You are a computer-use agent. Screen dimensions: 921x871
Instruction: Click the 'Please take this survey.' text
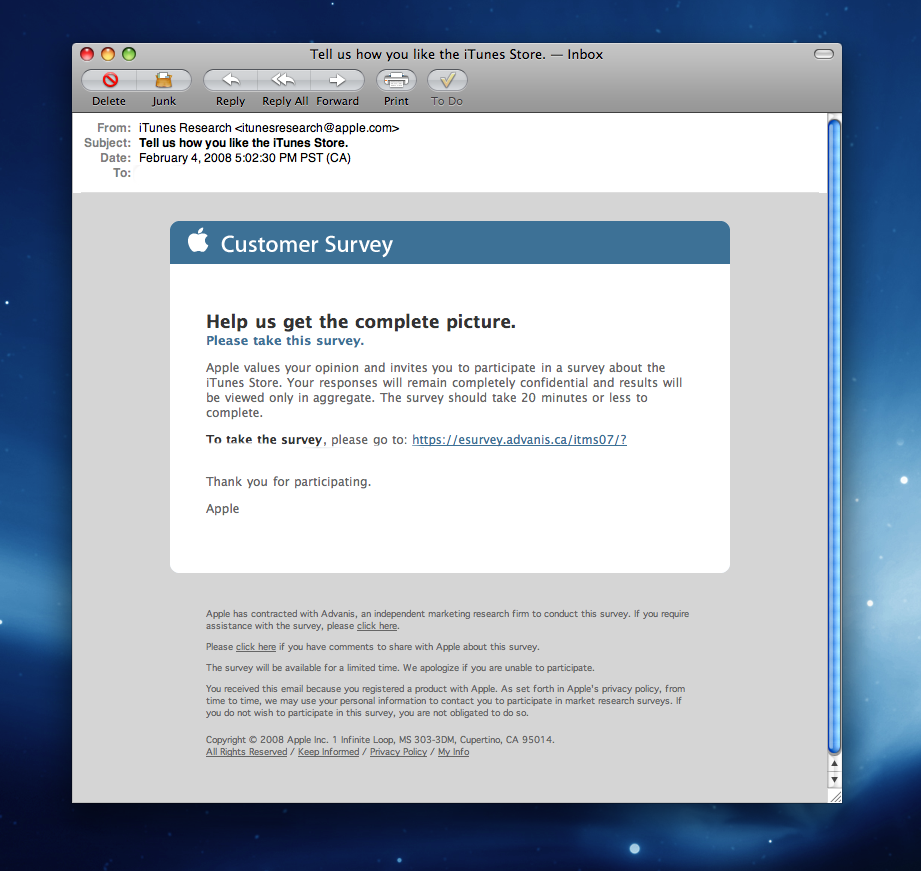tap(285, 341)
